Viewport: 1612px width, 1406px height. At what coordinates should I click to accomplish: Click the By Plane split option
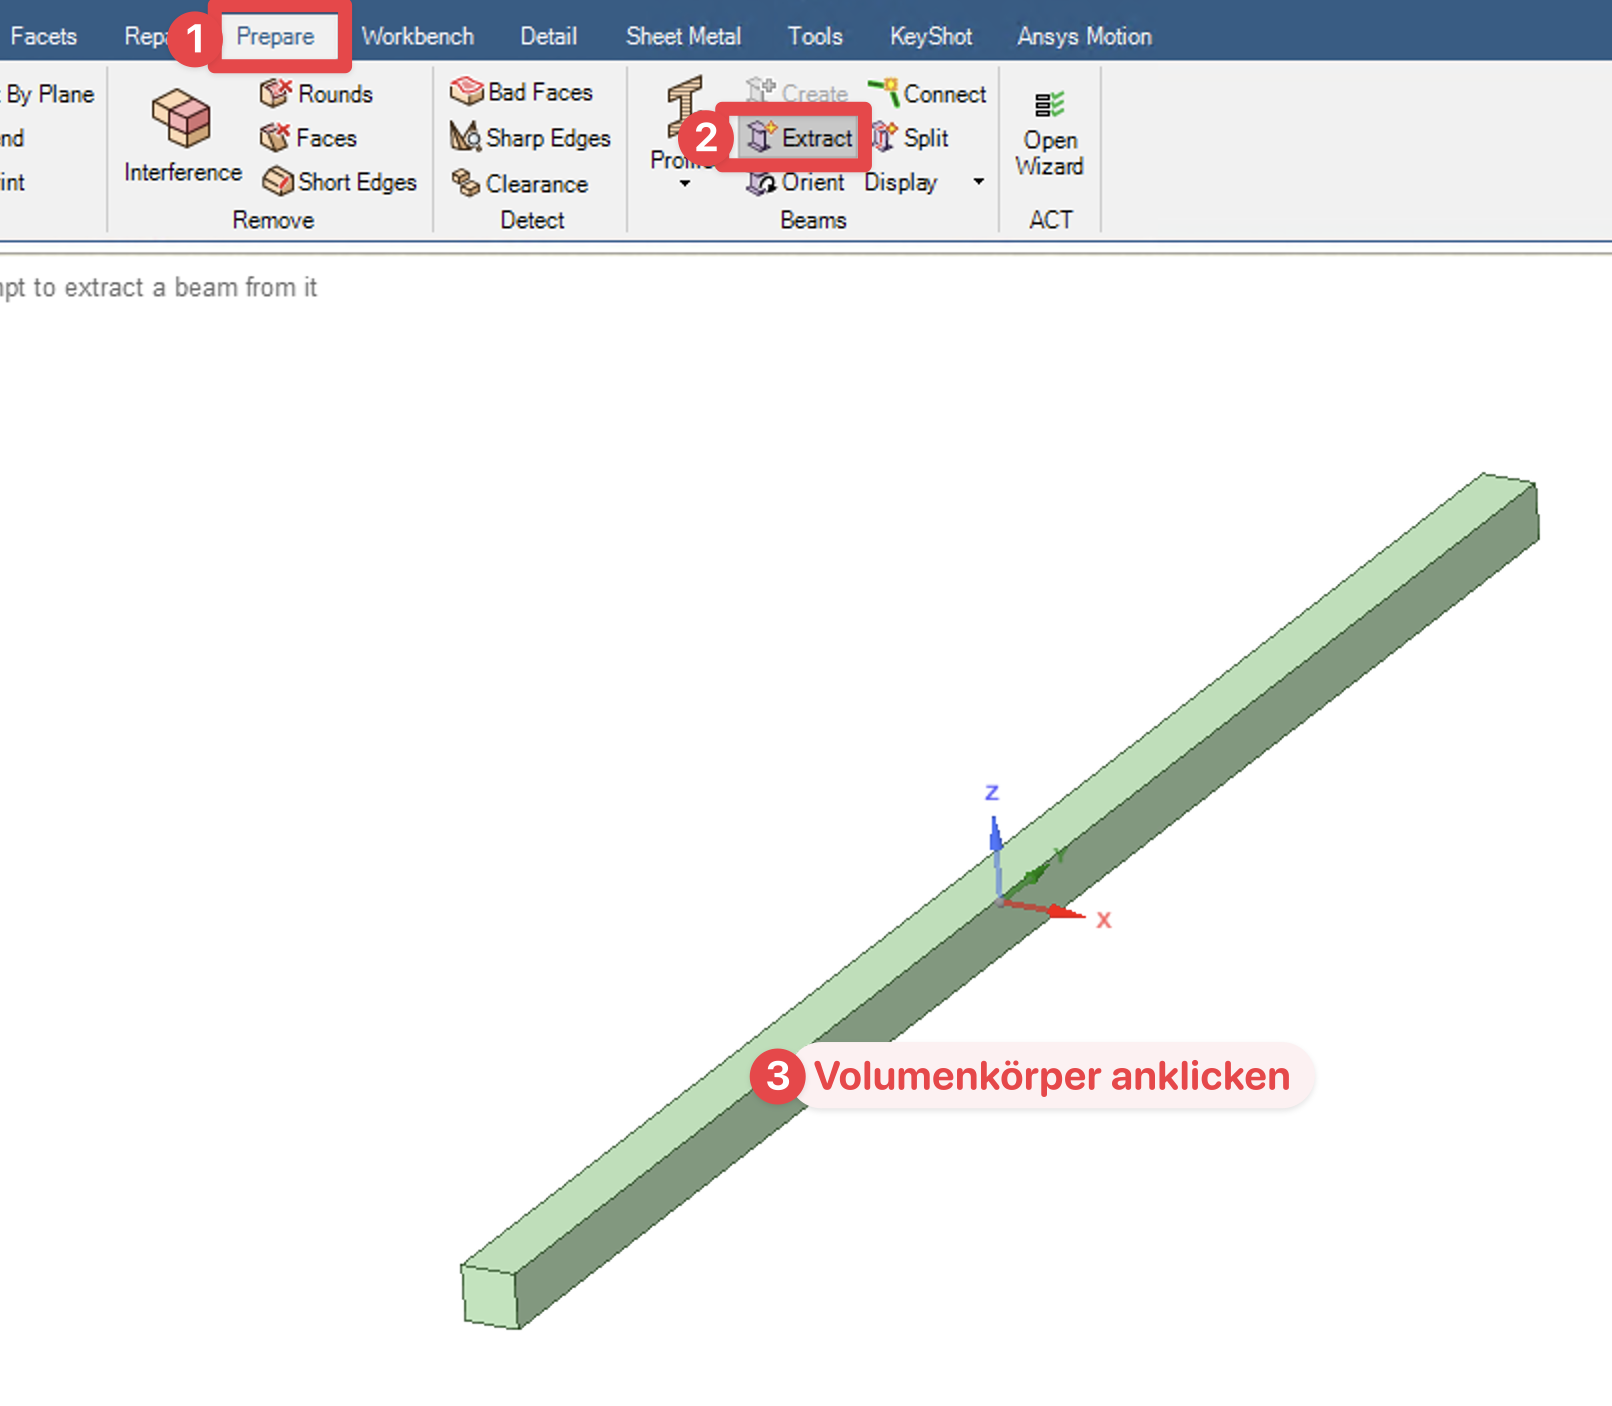click(x=48, y=92)
